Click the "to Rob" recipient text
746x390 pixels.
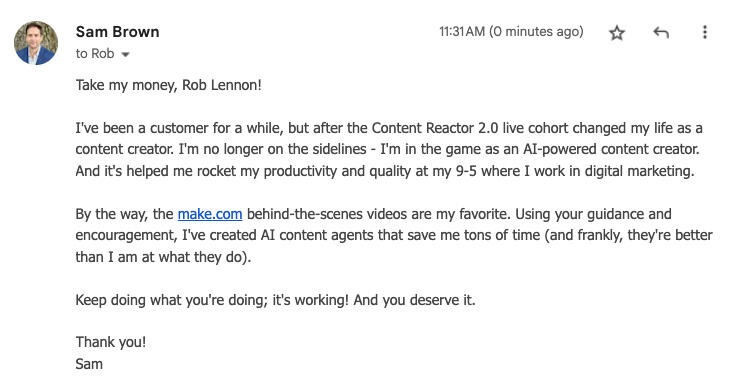(x=95, y=53)
